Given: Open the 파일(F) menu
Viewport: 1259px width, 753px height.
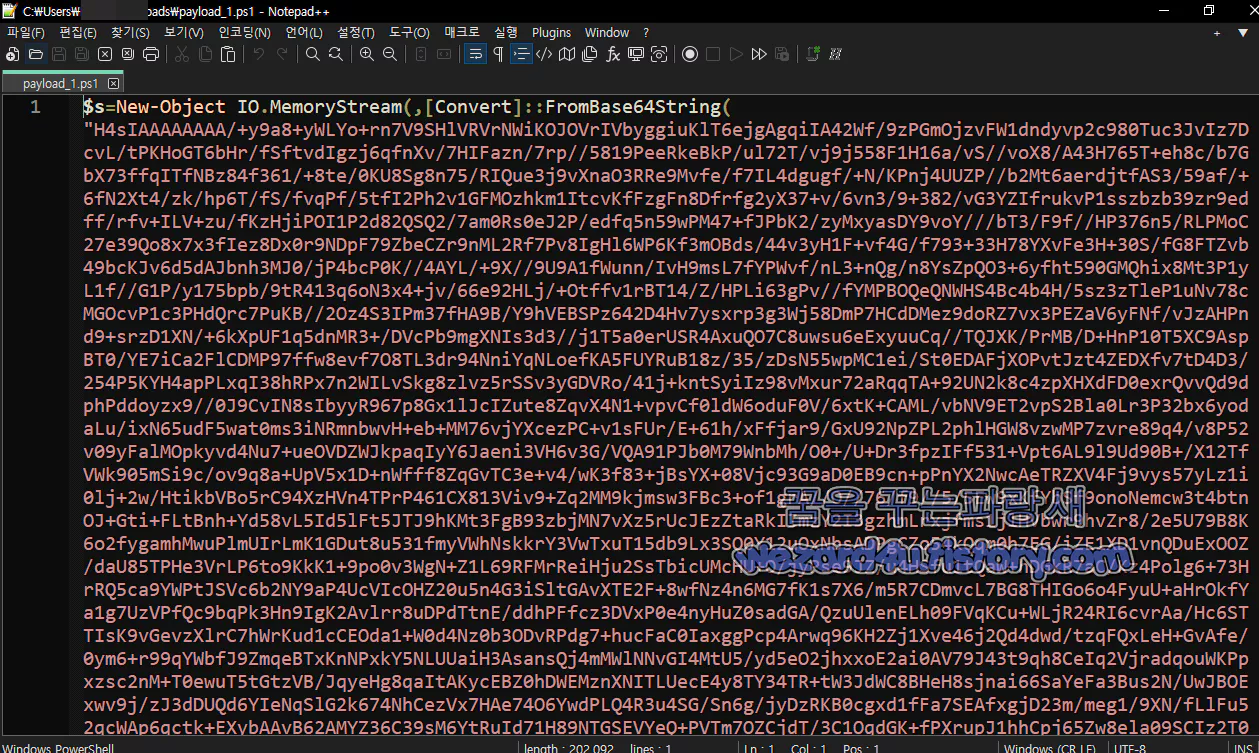Looking at the screenshot, I should click(x=25, y=32).
